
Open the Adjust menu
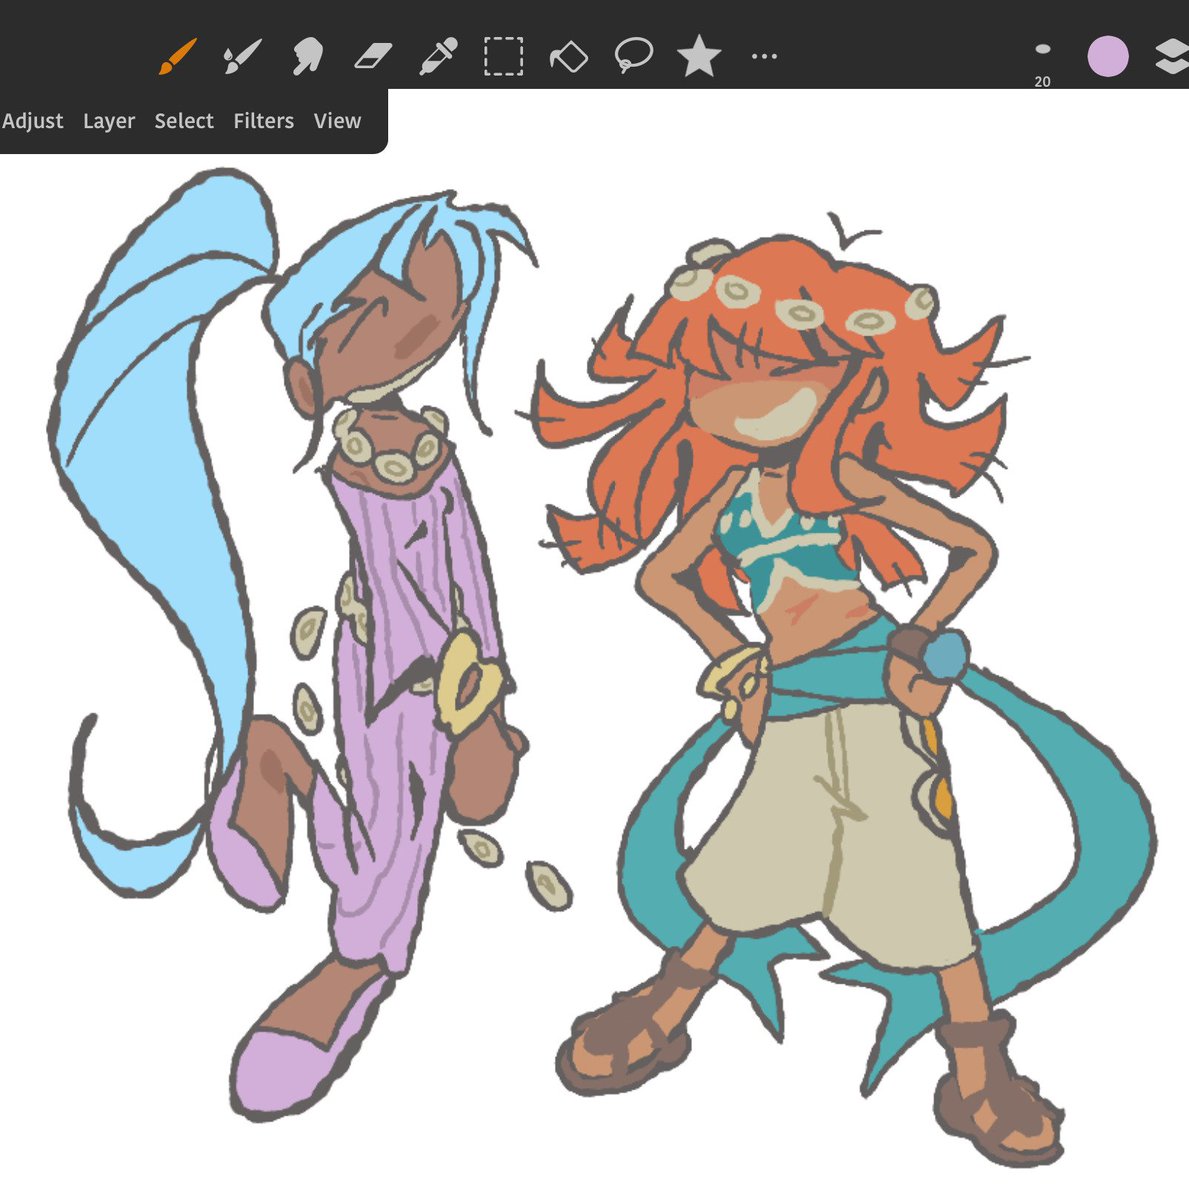pyautogui.click(x=33, y=121)
